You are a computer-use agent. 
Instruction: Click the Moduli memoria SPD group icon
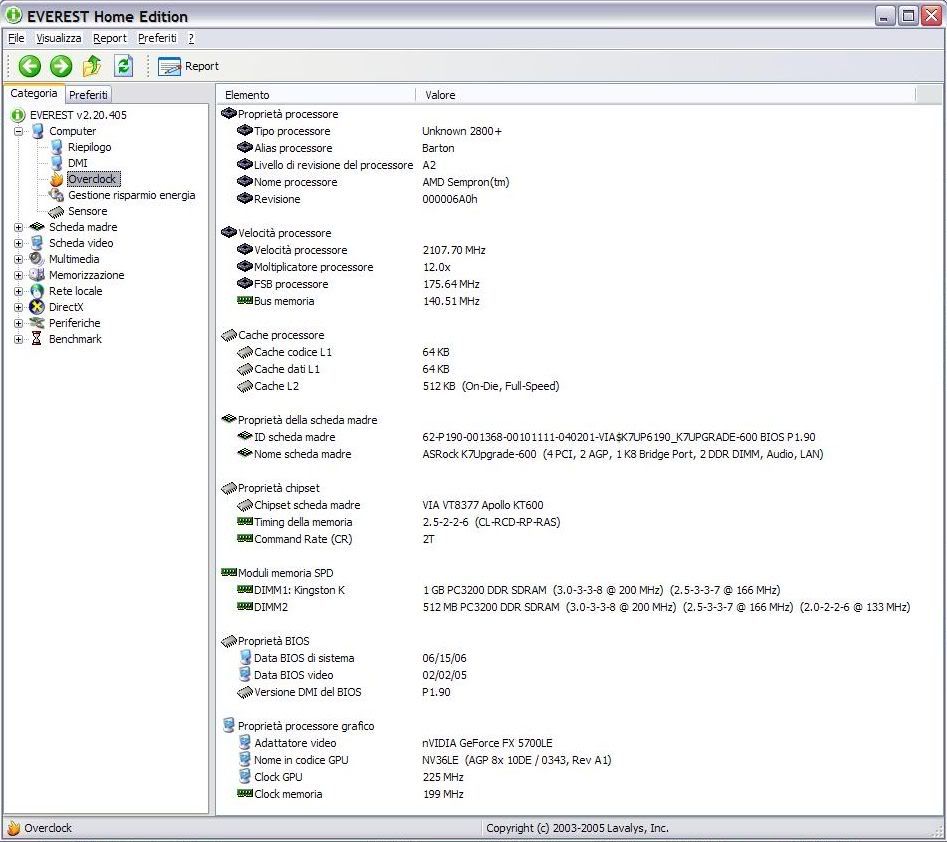229,573
